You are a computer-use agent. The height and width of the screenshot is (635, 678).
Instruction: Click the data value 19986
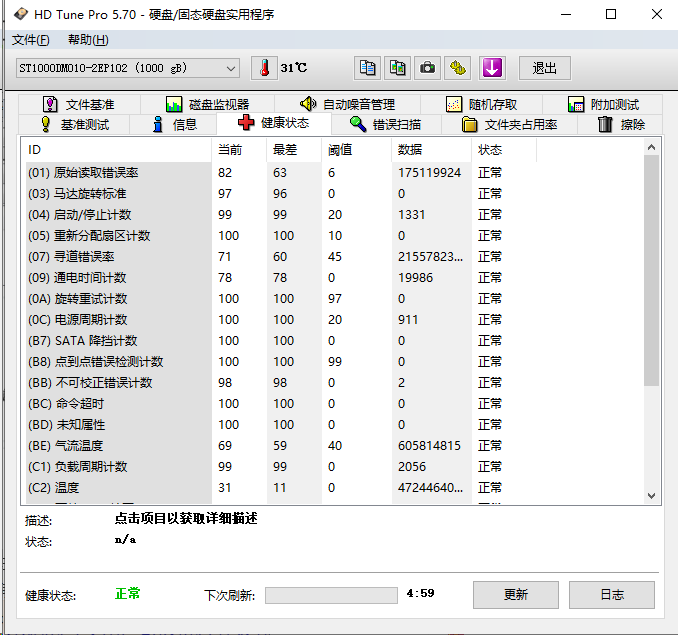tap(415, 278)
